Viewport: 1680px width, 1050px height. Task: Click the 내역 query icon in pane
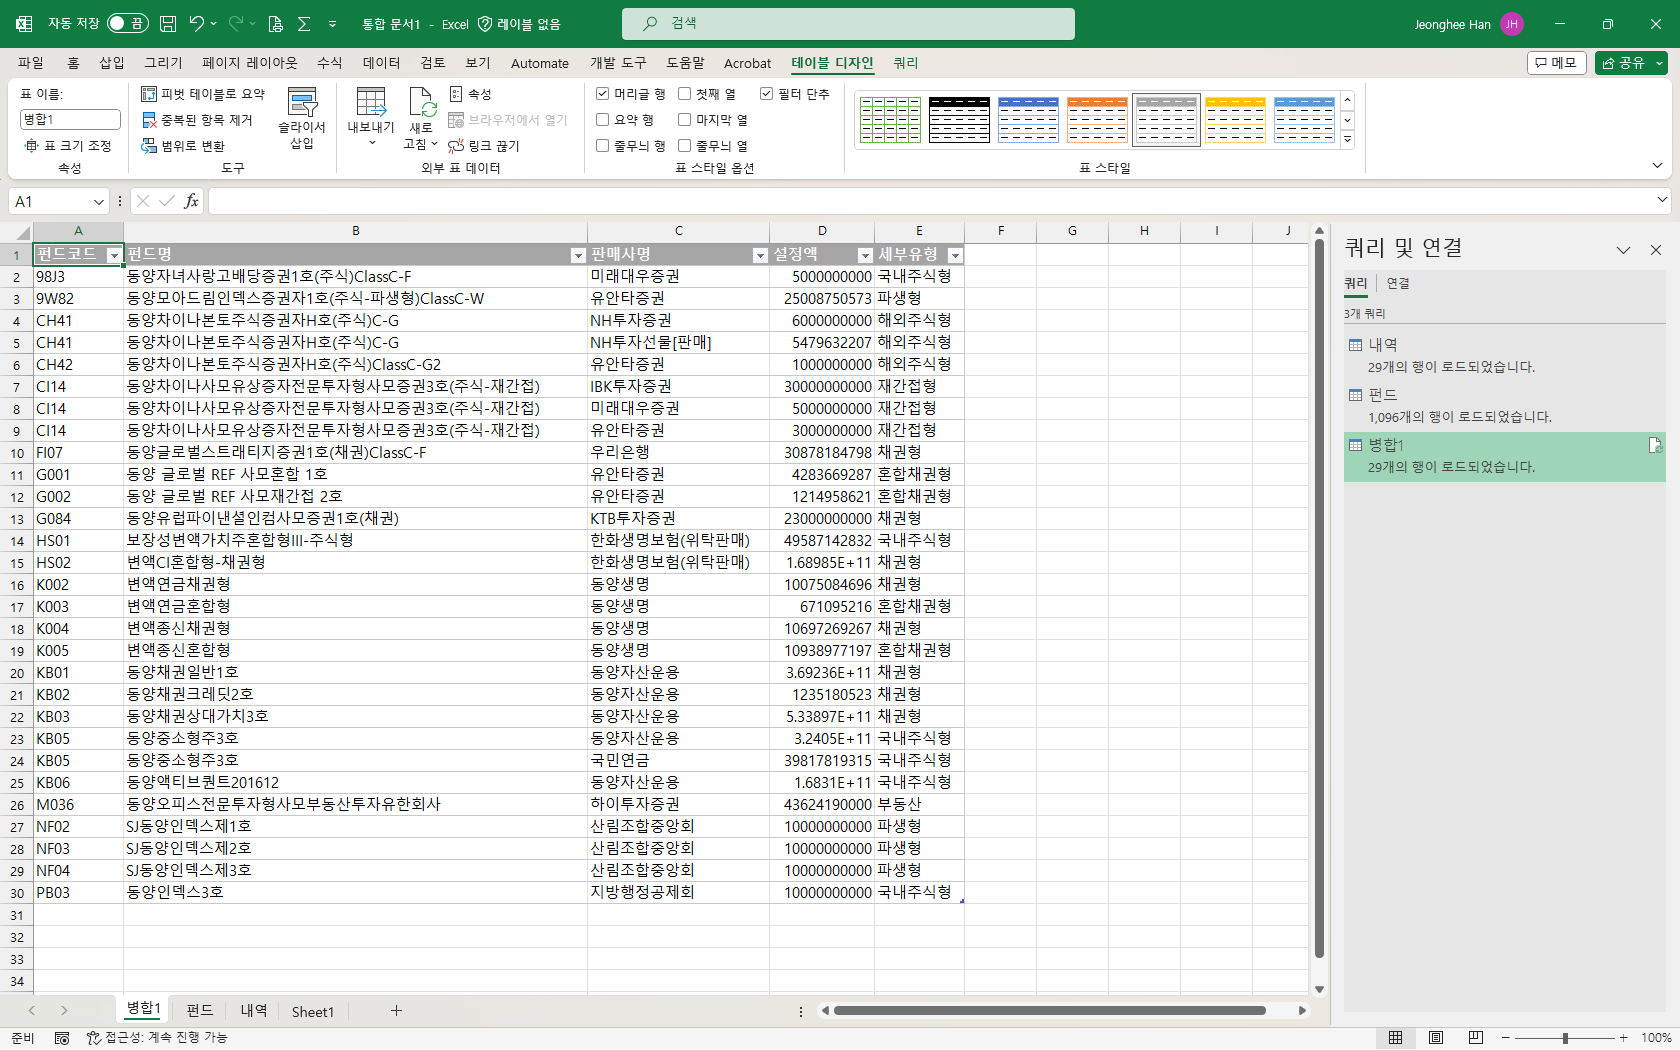(x=1355, y=345)
